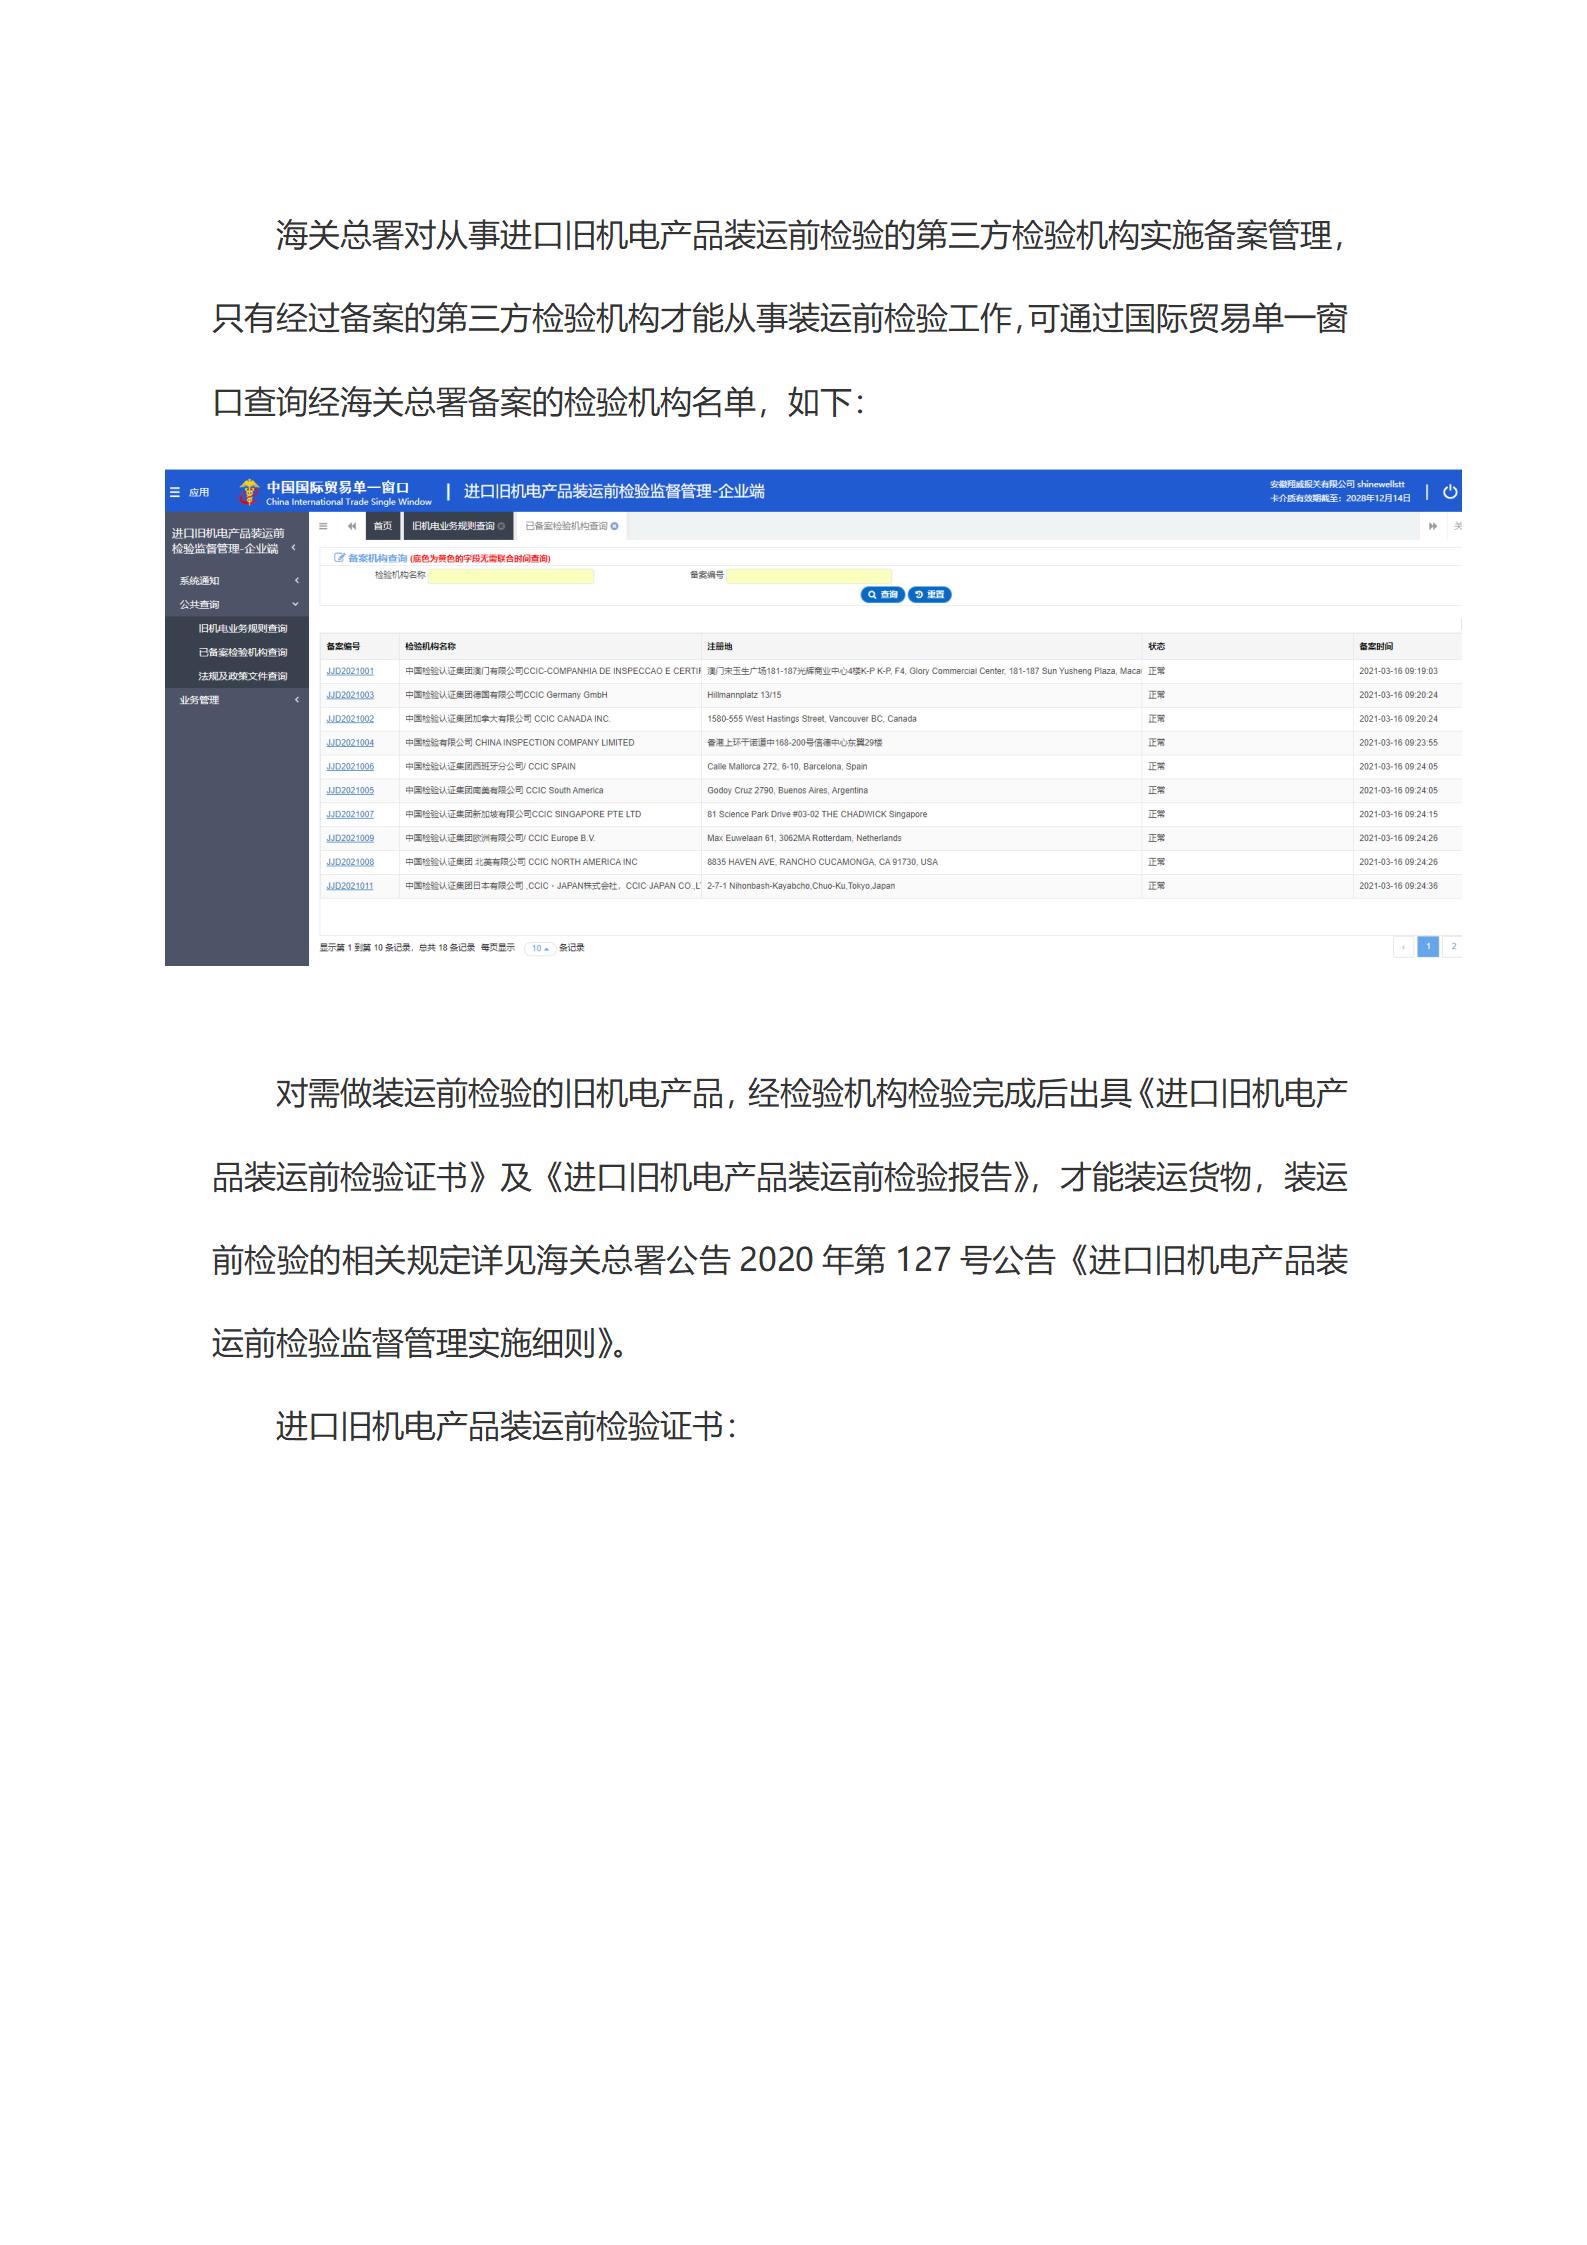
Task: Click the 状态 column header
Action: pos(1247,647)
